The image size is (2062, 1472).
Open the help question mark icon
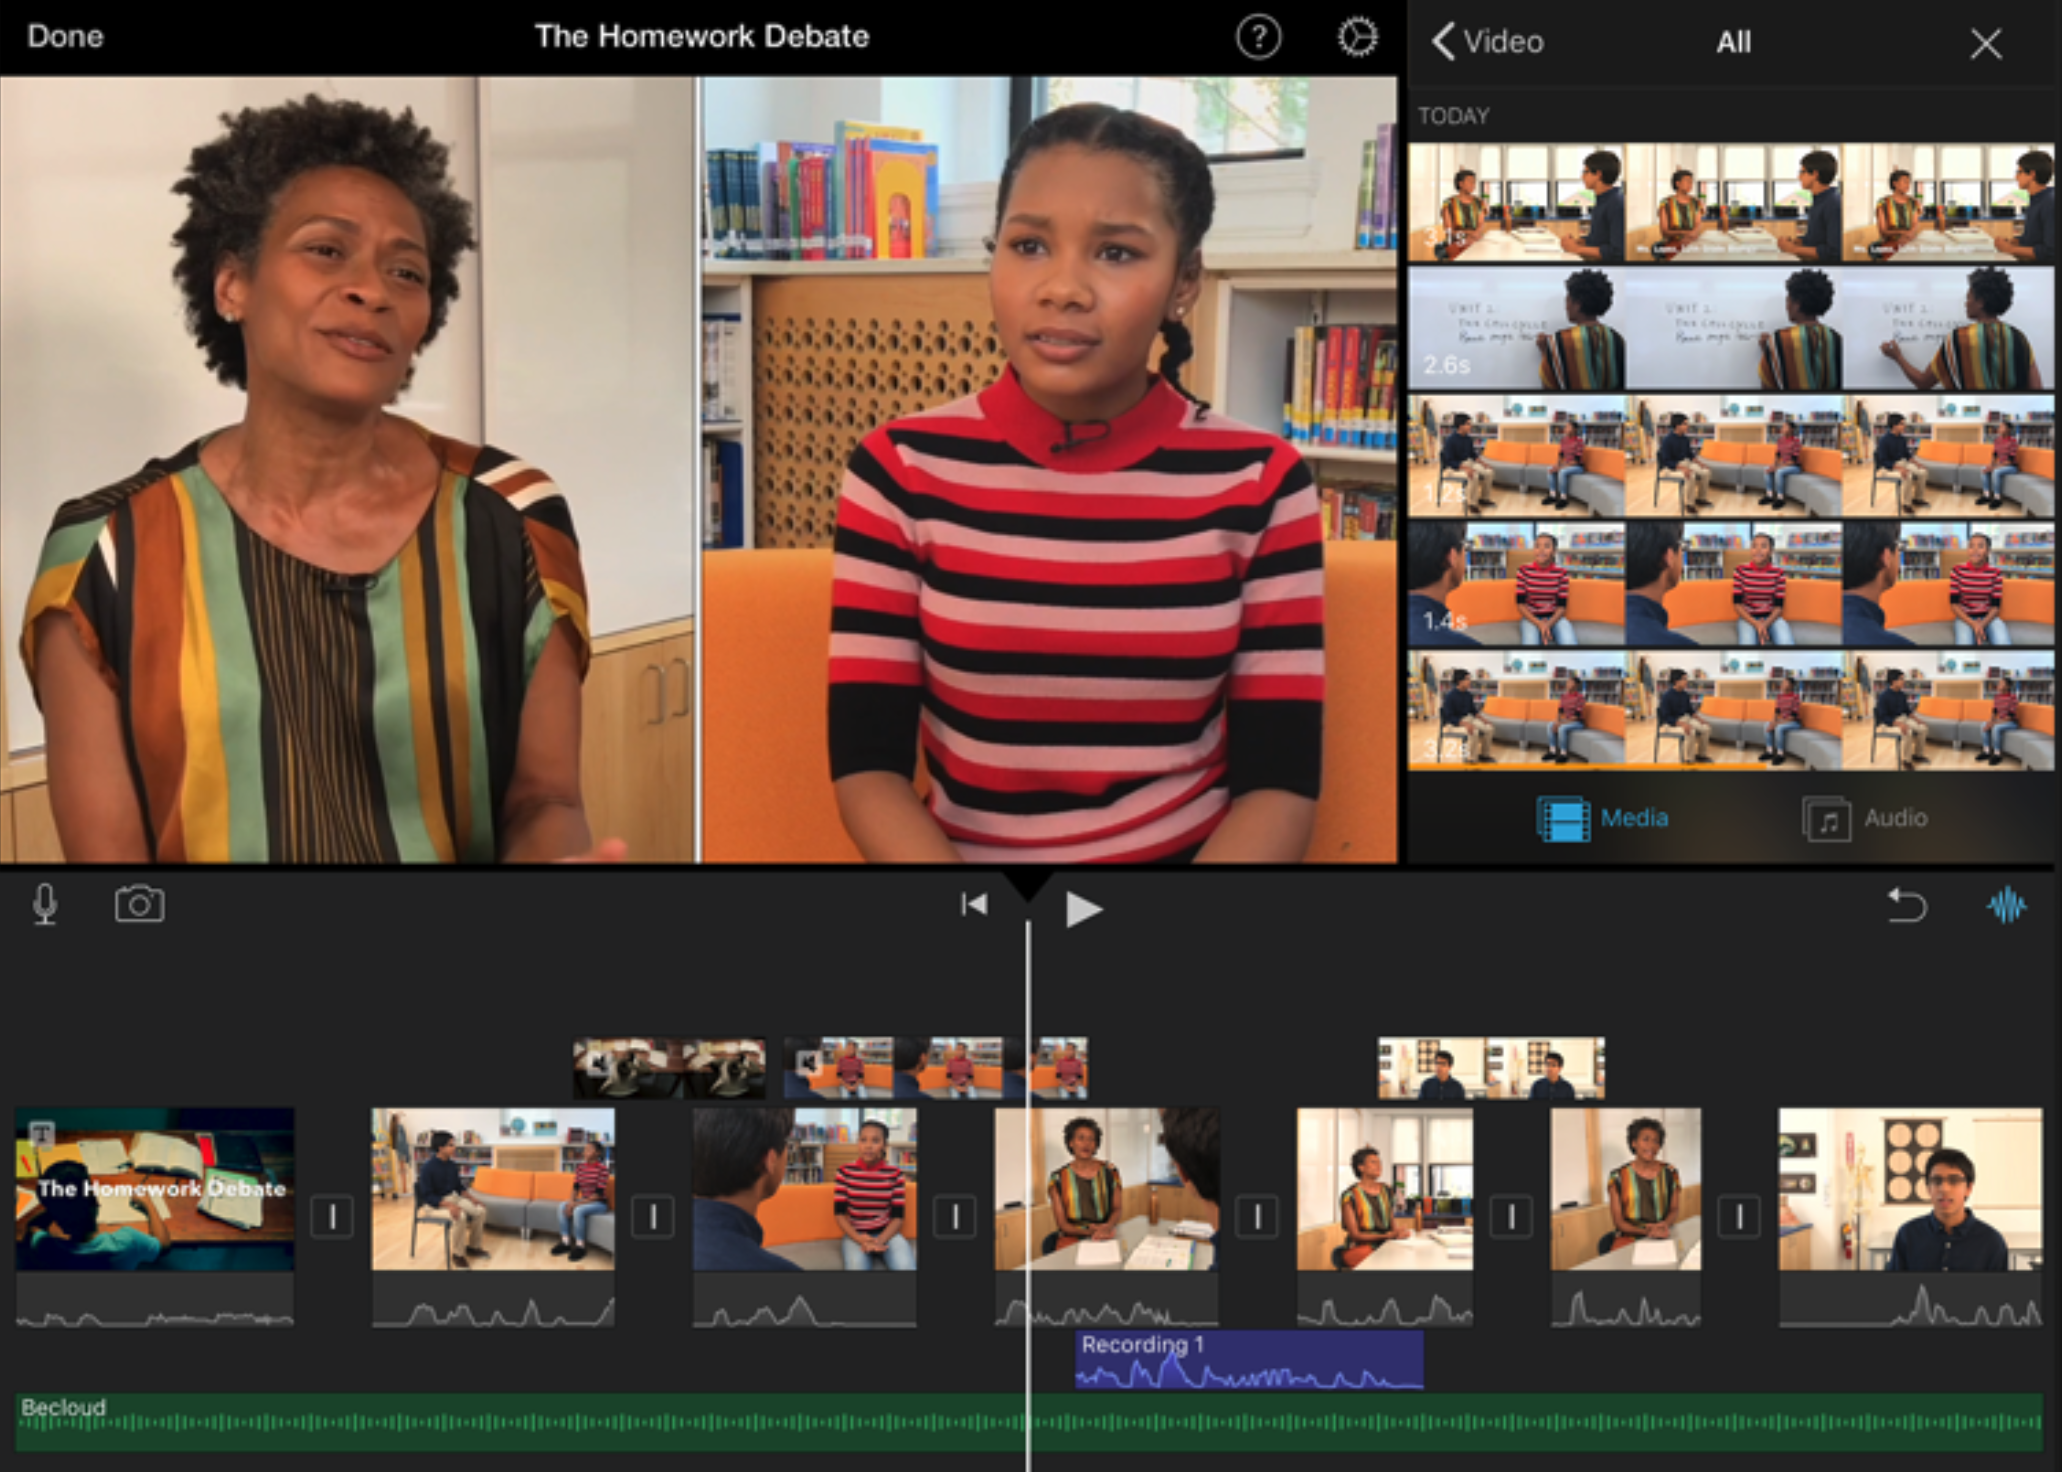(1258, 38)
